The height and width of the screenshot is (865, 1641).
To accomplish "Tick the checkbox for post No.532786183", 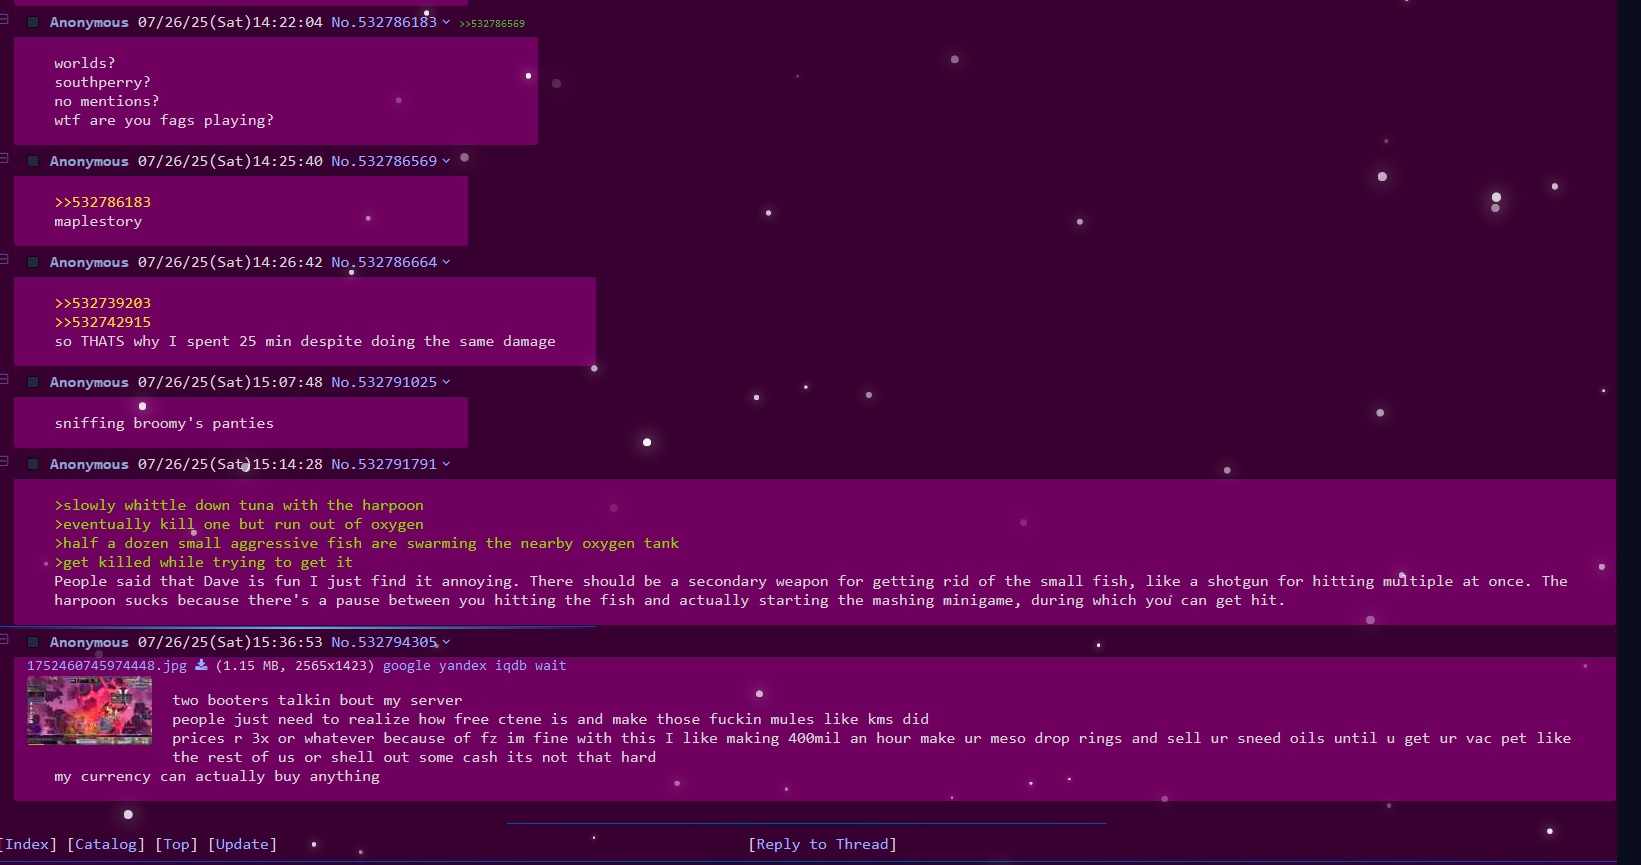I will coord(33,22).
